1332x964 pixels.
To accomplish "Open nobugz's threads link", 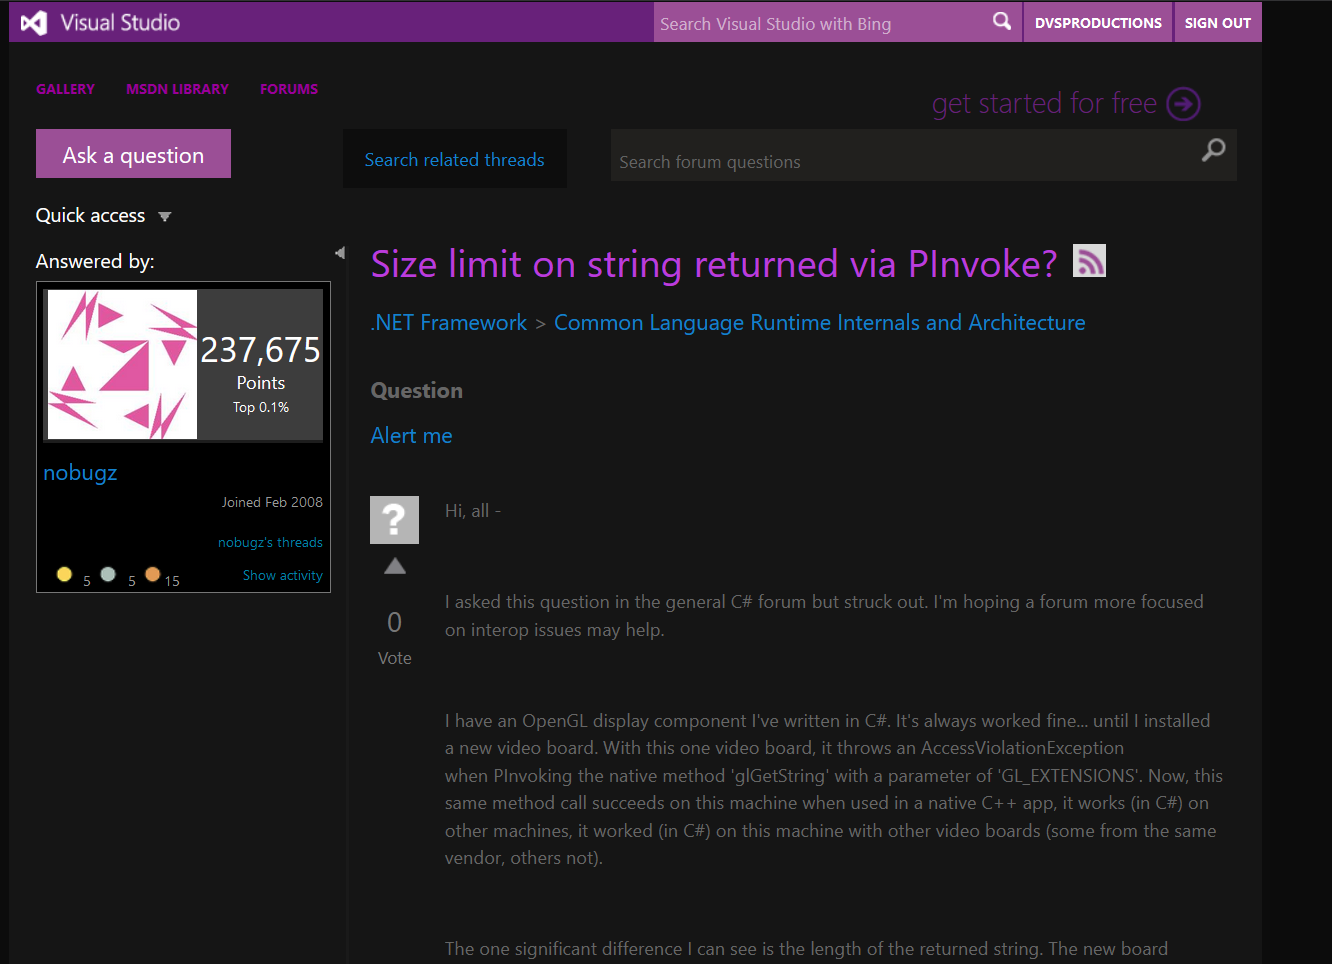I will pyautogui.click(x=270, y=542).
